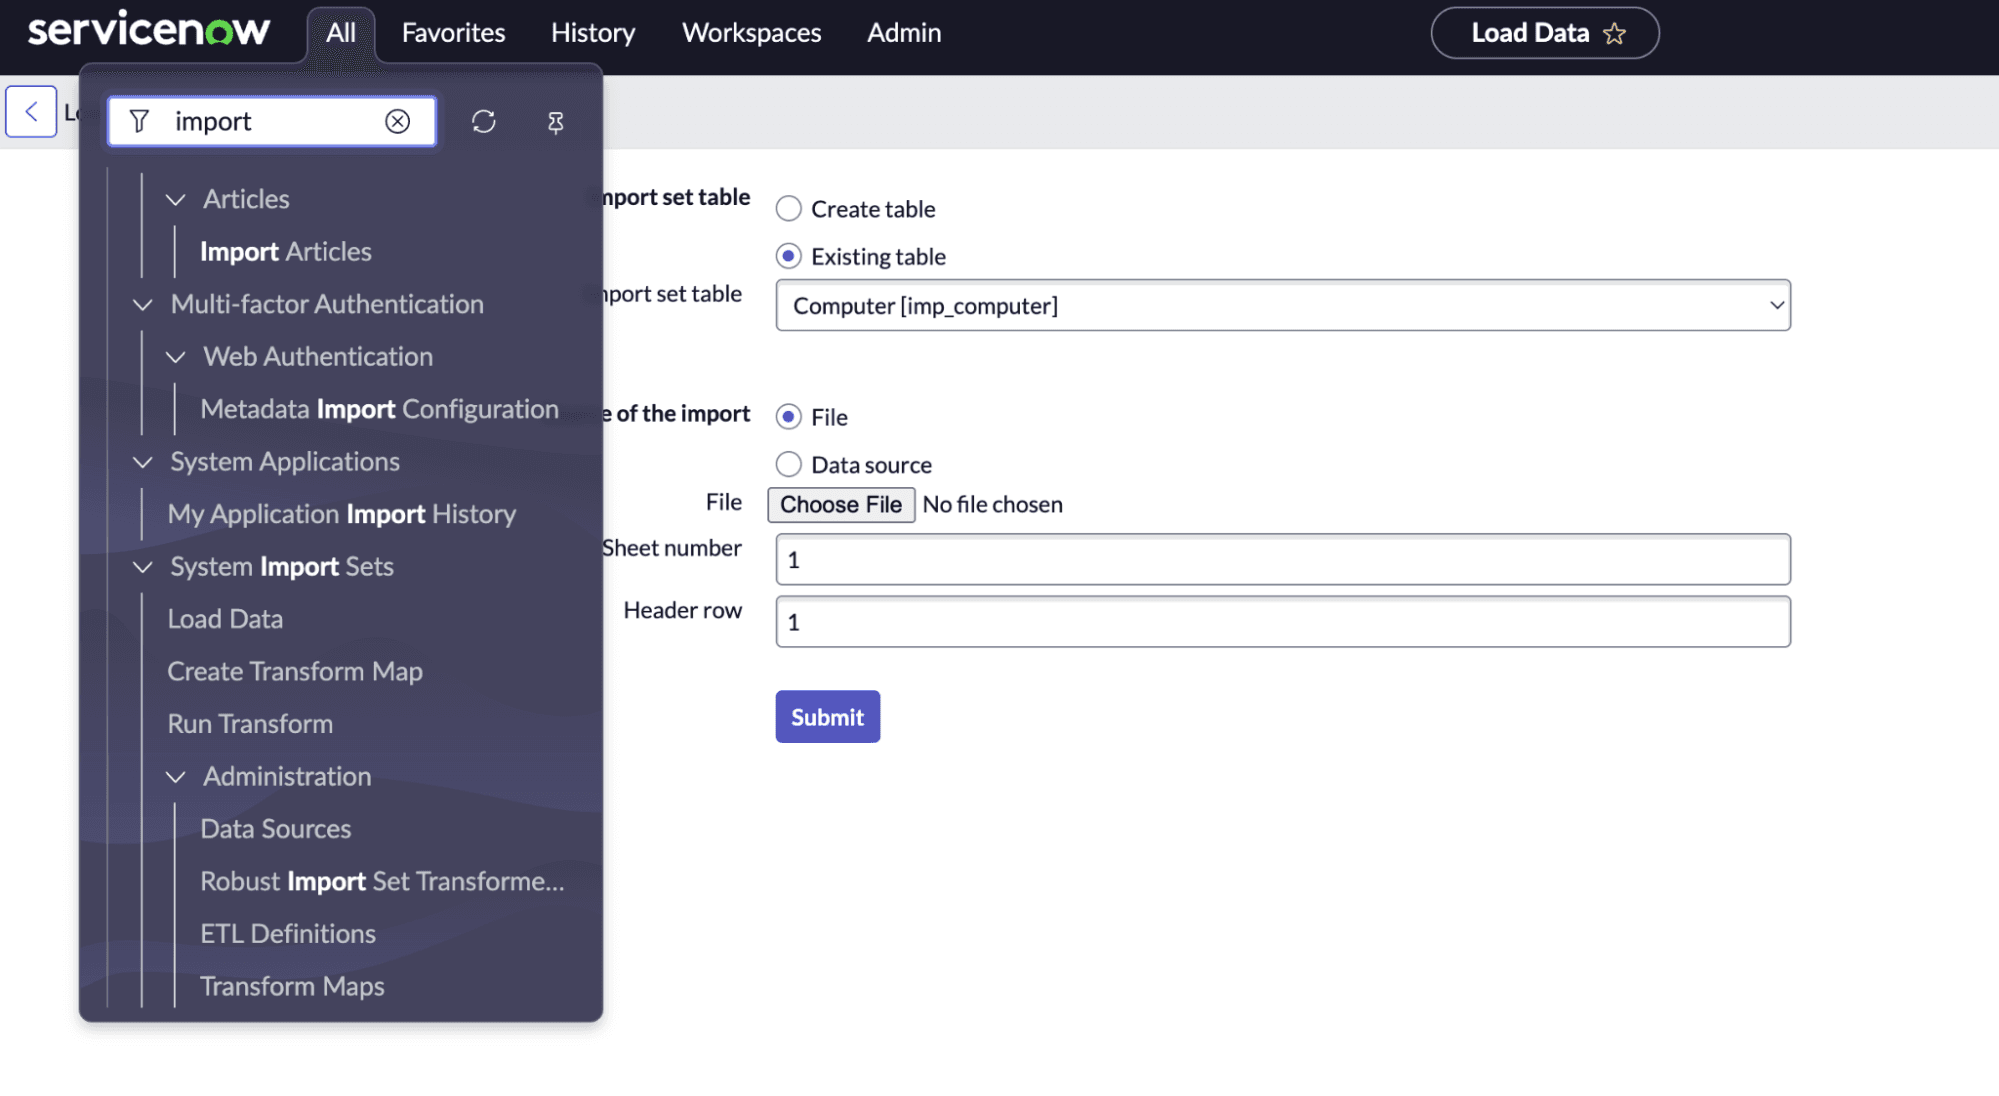The width and height of the screenshot is (1999, 1096).
Task: Switch to the Favorites tab
Action: tap(452, 32)
